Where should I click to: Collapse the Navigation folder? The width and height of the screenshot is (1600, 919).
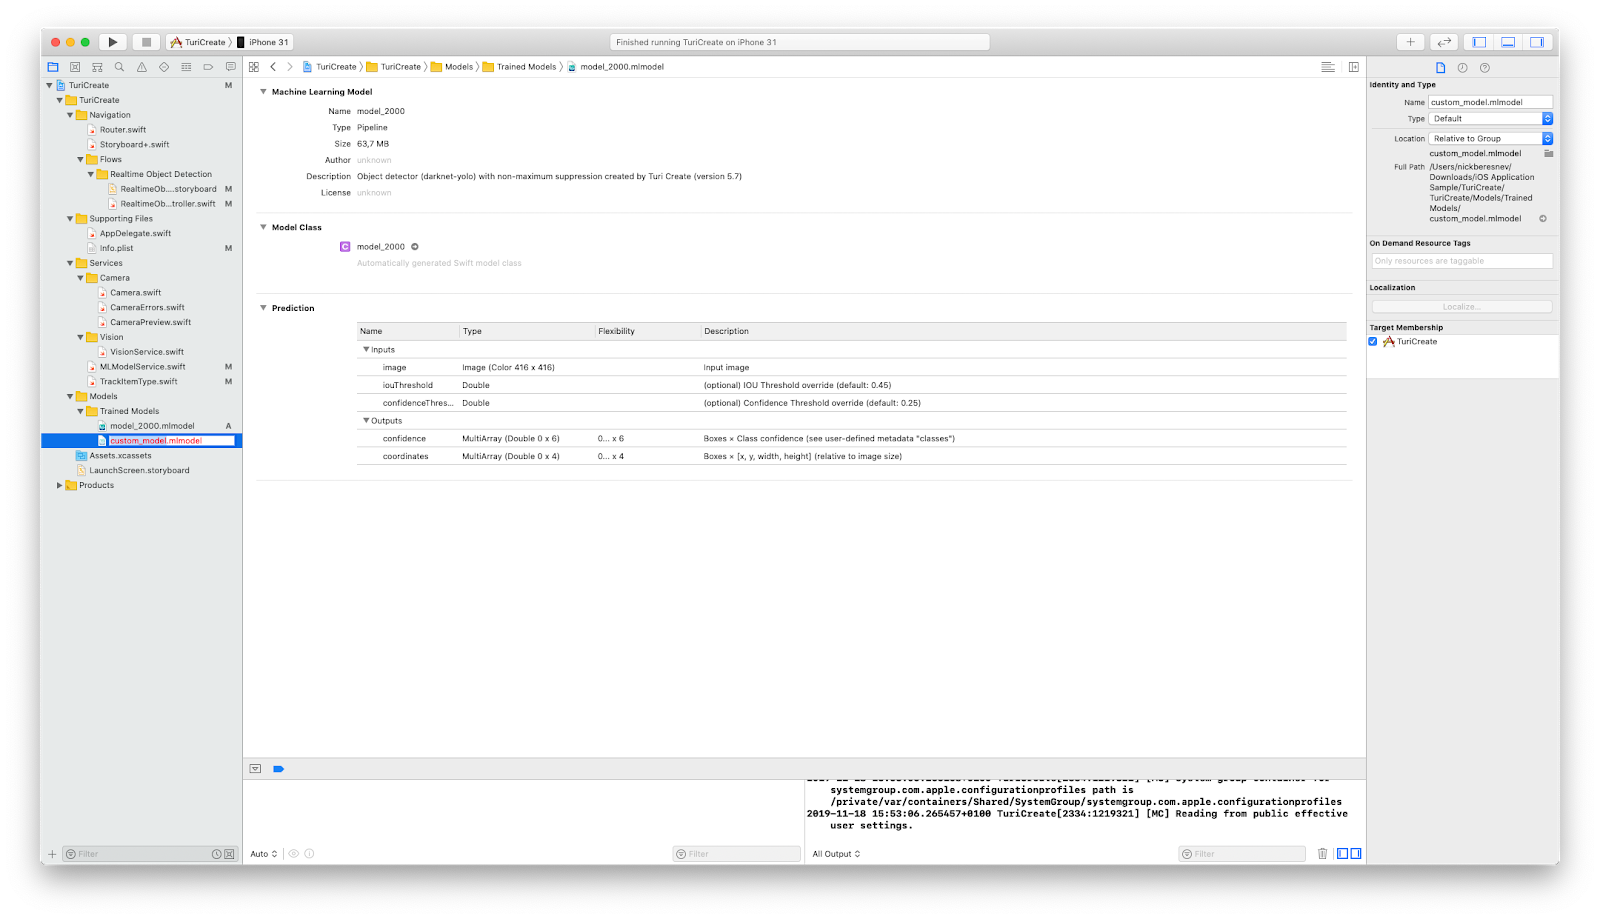click(x=70, y=115)
